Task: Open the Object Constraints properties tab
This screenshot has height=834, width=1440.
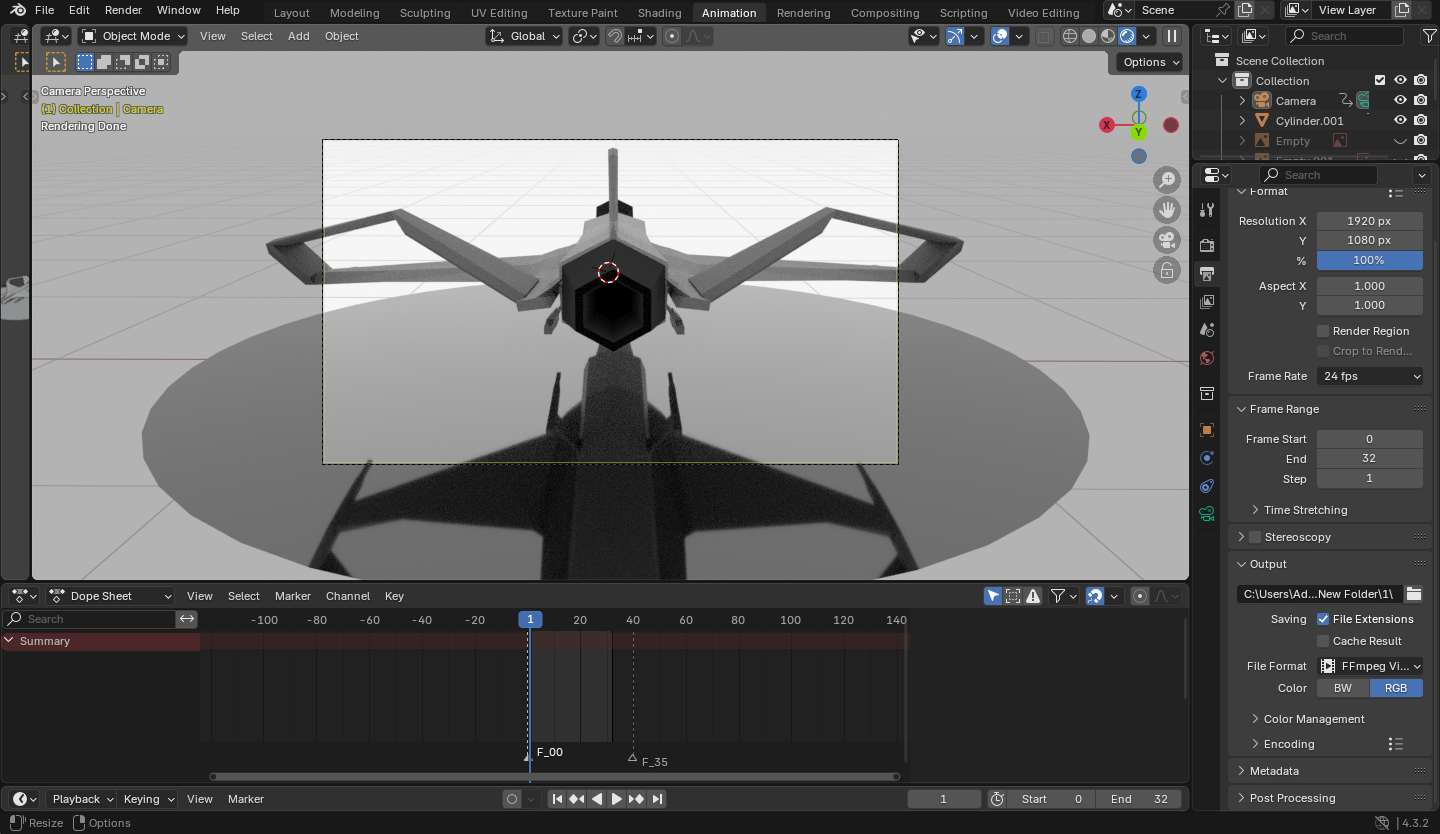Action: click(x=1207, y=486)
